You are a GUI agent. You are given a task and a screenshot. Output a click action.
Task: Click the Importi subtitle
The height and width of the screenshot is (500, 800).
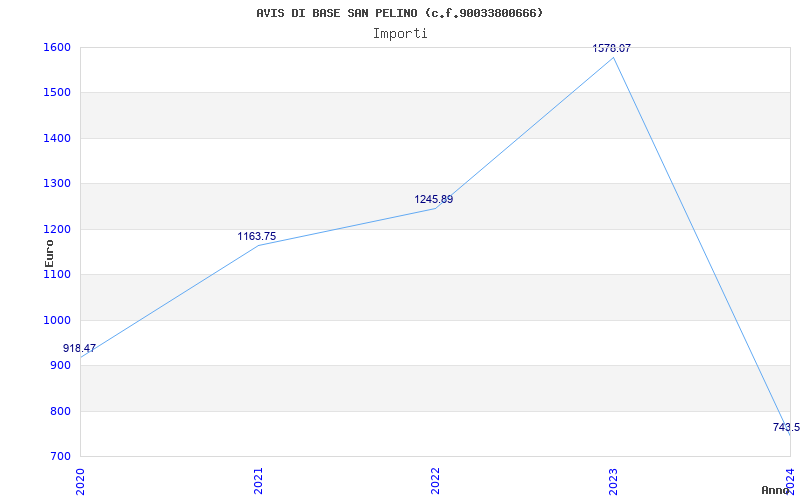coord(400,34)
